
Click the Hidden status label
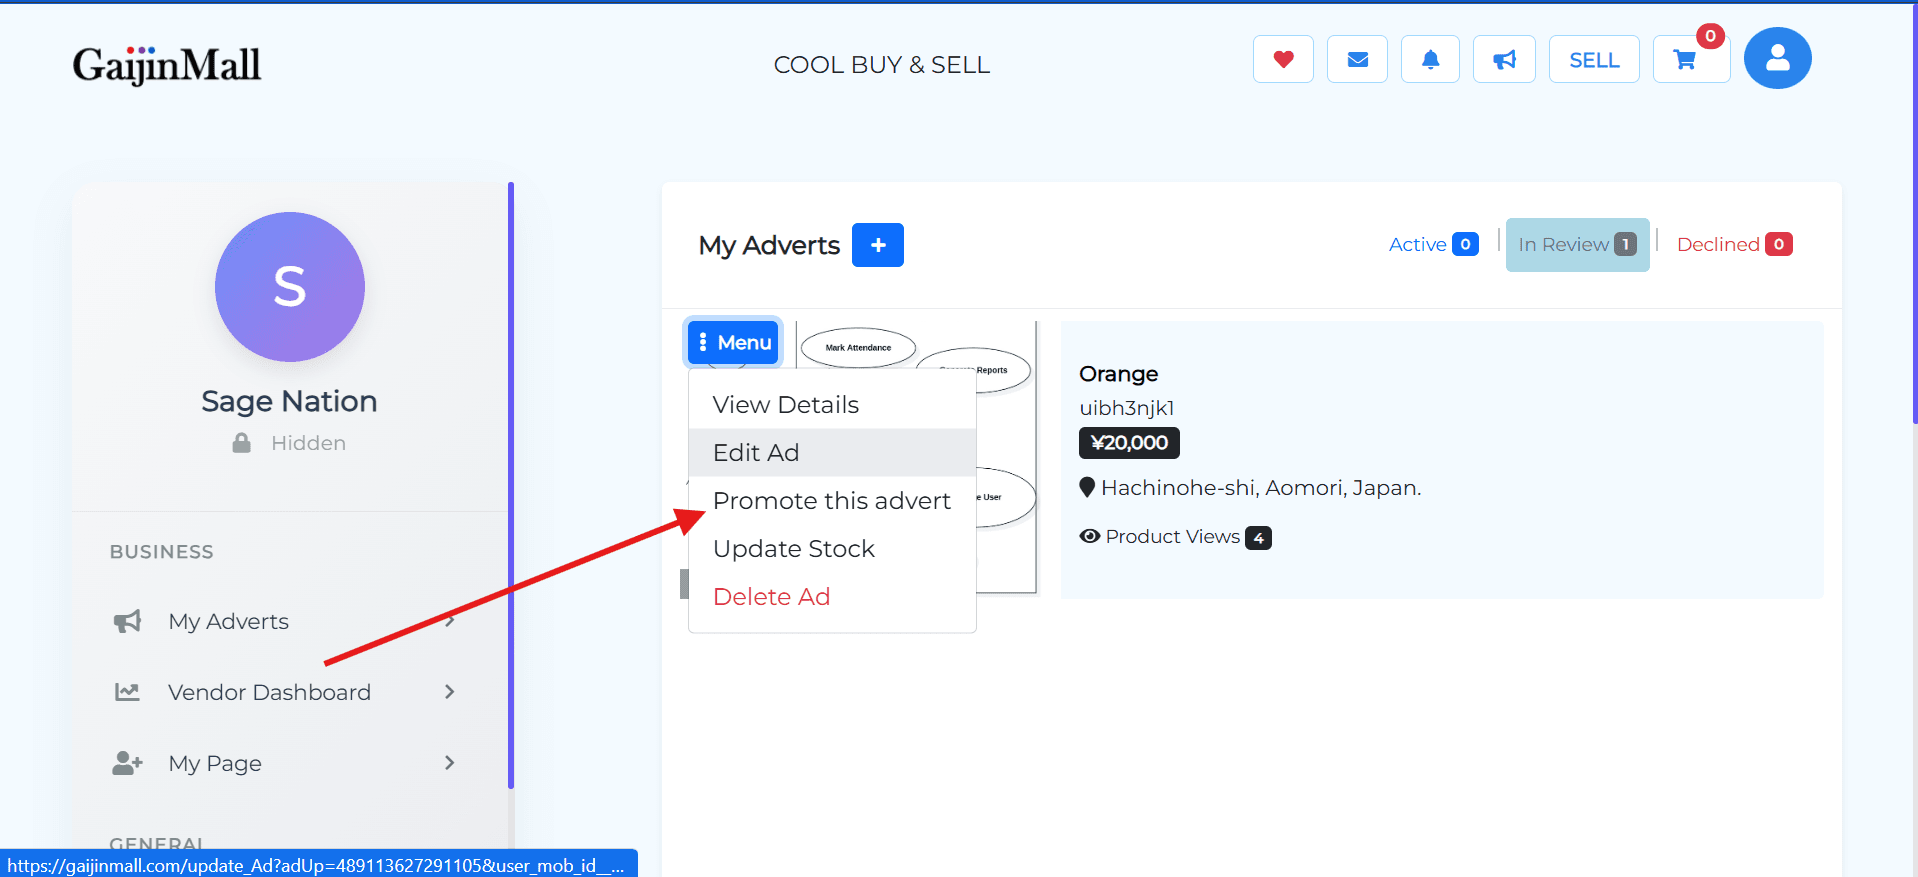click(x=308, y=443)
